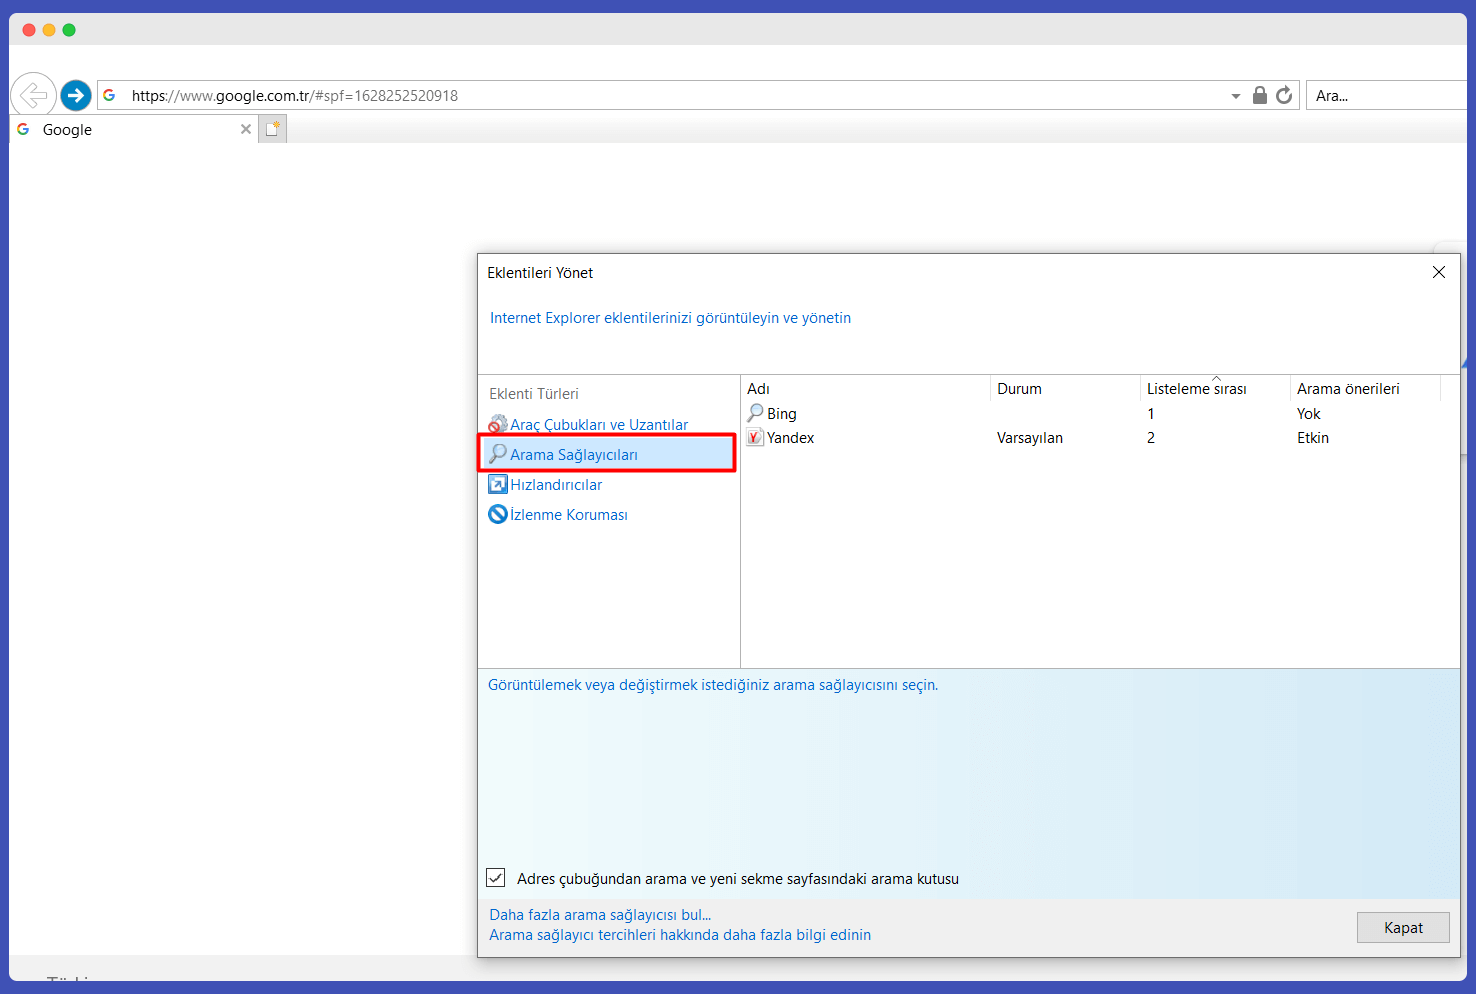1476x994 pixels.
Task: Click the macOS yellow minimize button
Action: (x=49, y=30)
